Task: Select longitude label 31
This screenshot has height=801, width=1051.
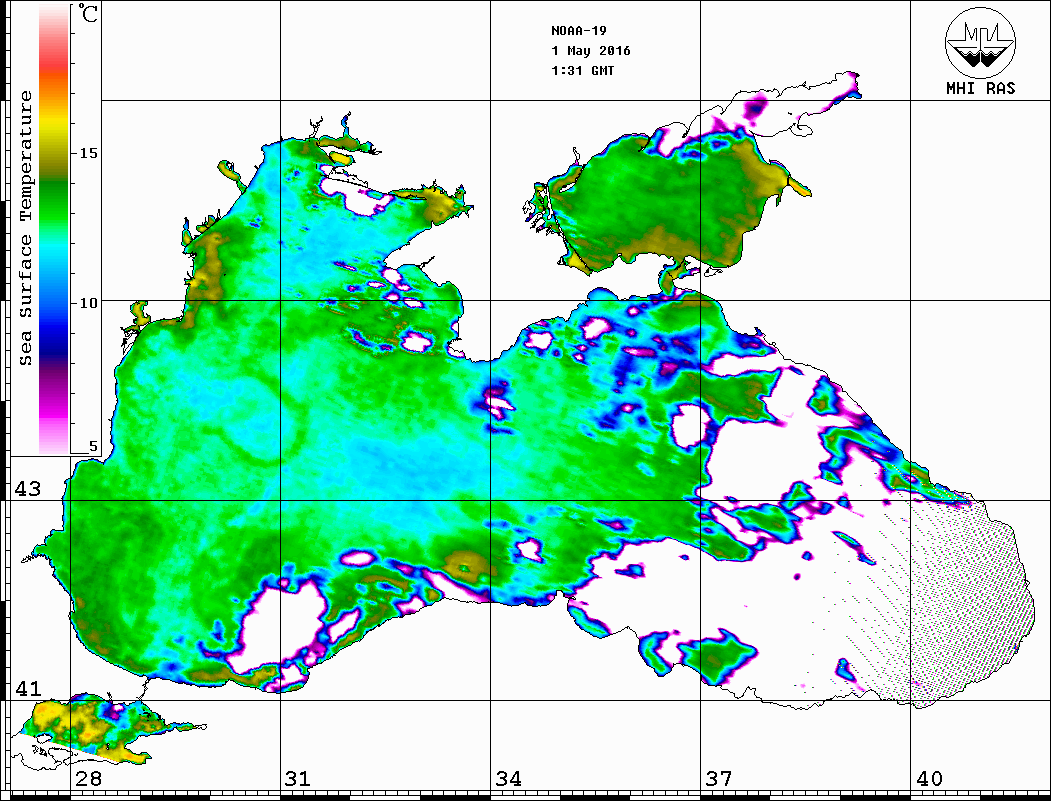Action: (x=298, y=779)
